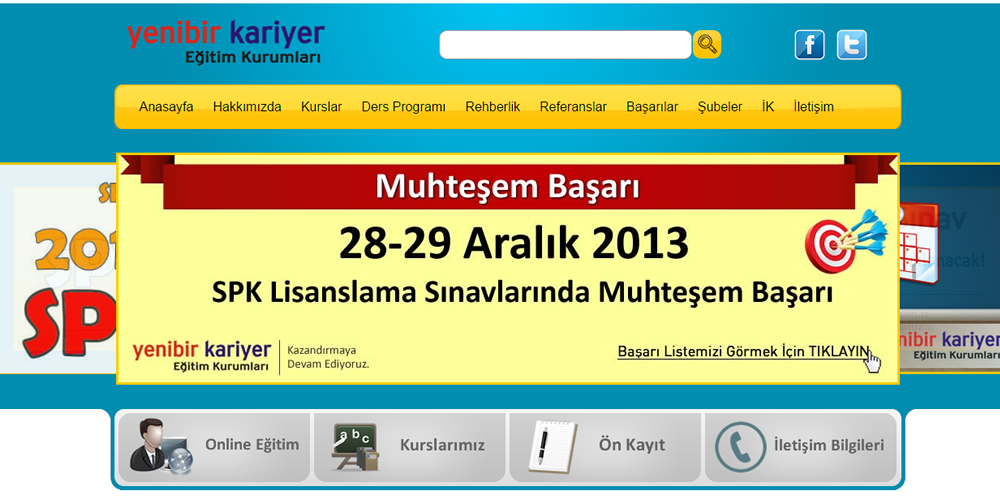This screenshot has height=500, width=1000.
Task: Click the yenibir kariyer header logo
Action: pos(226,42)
